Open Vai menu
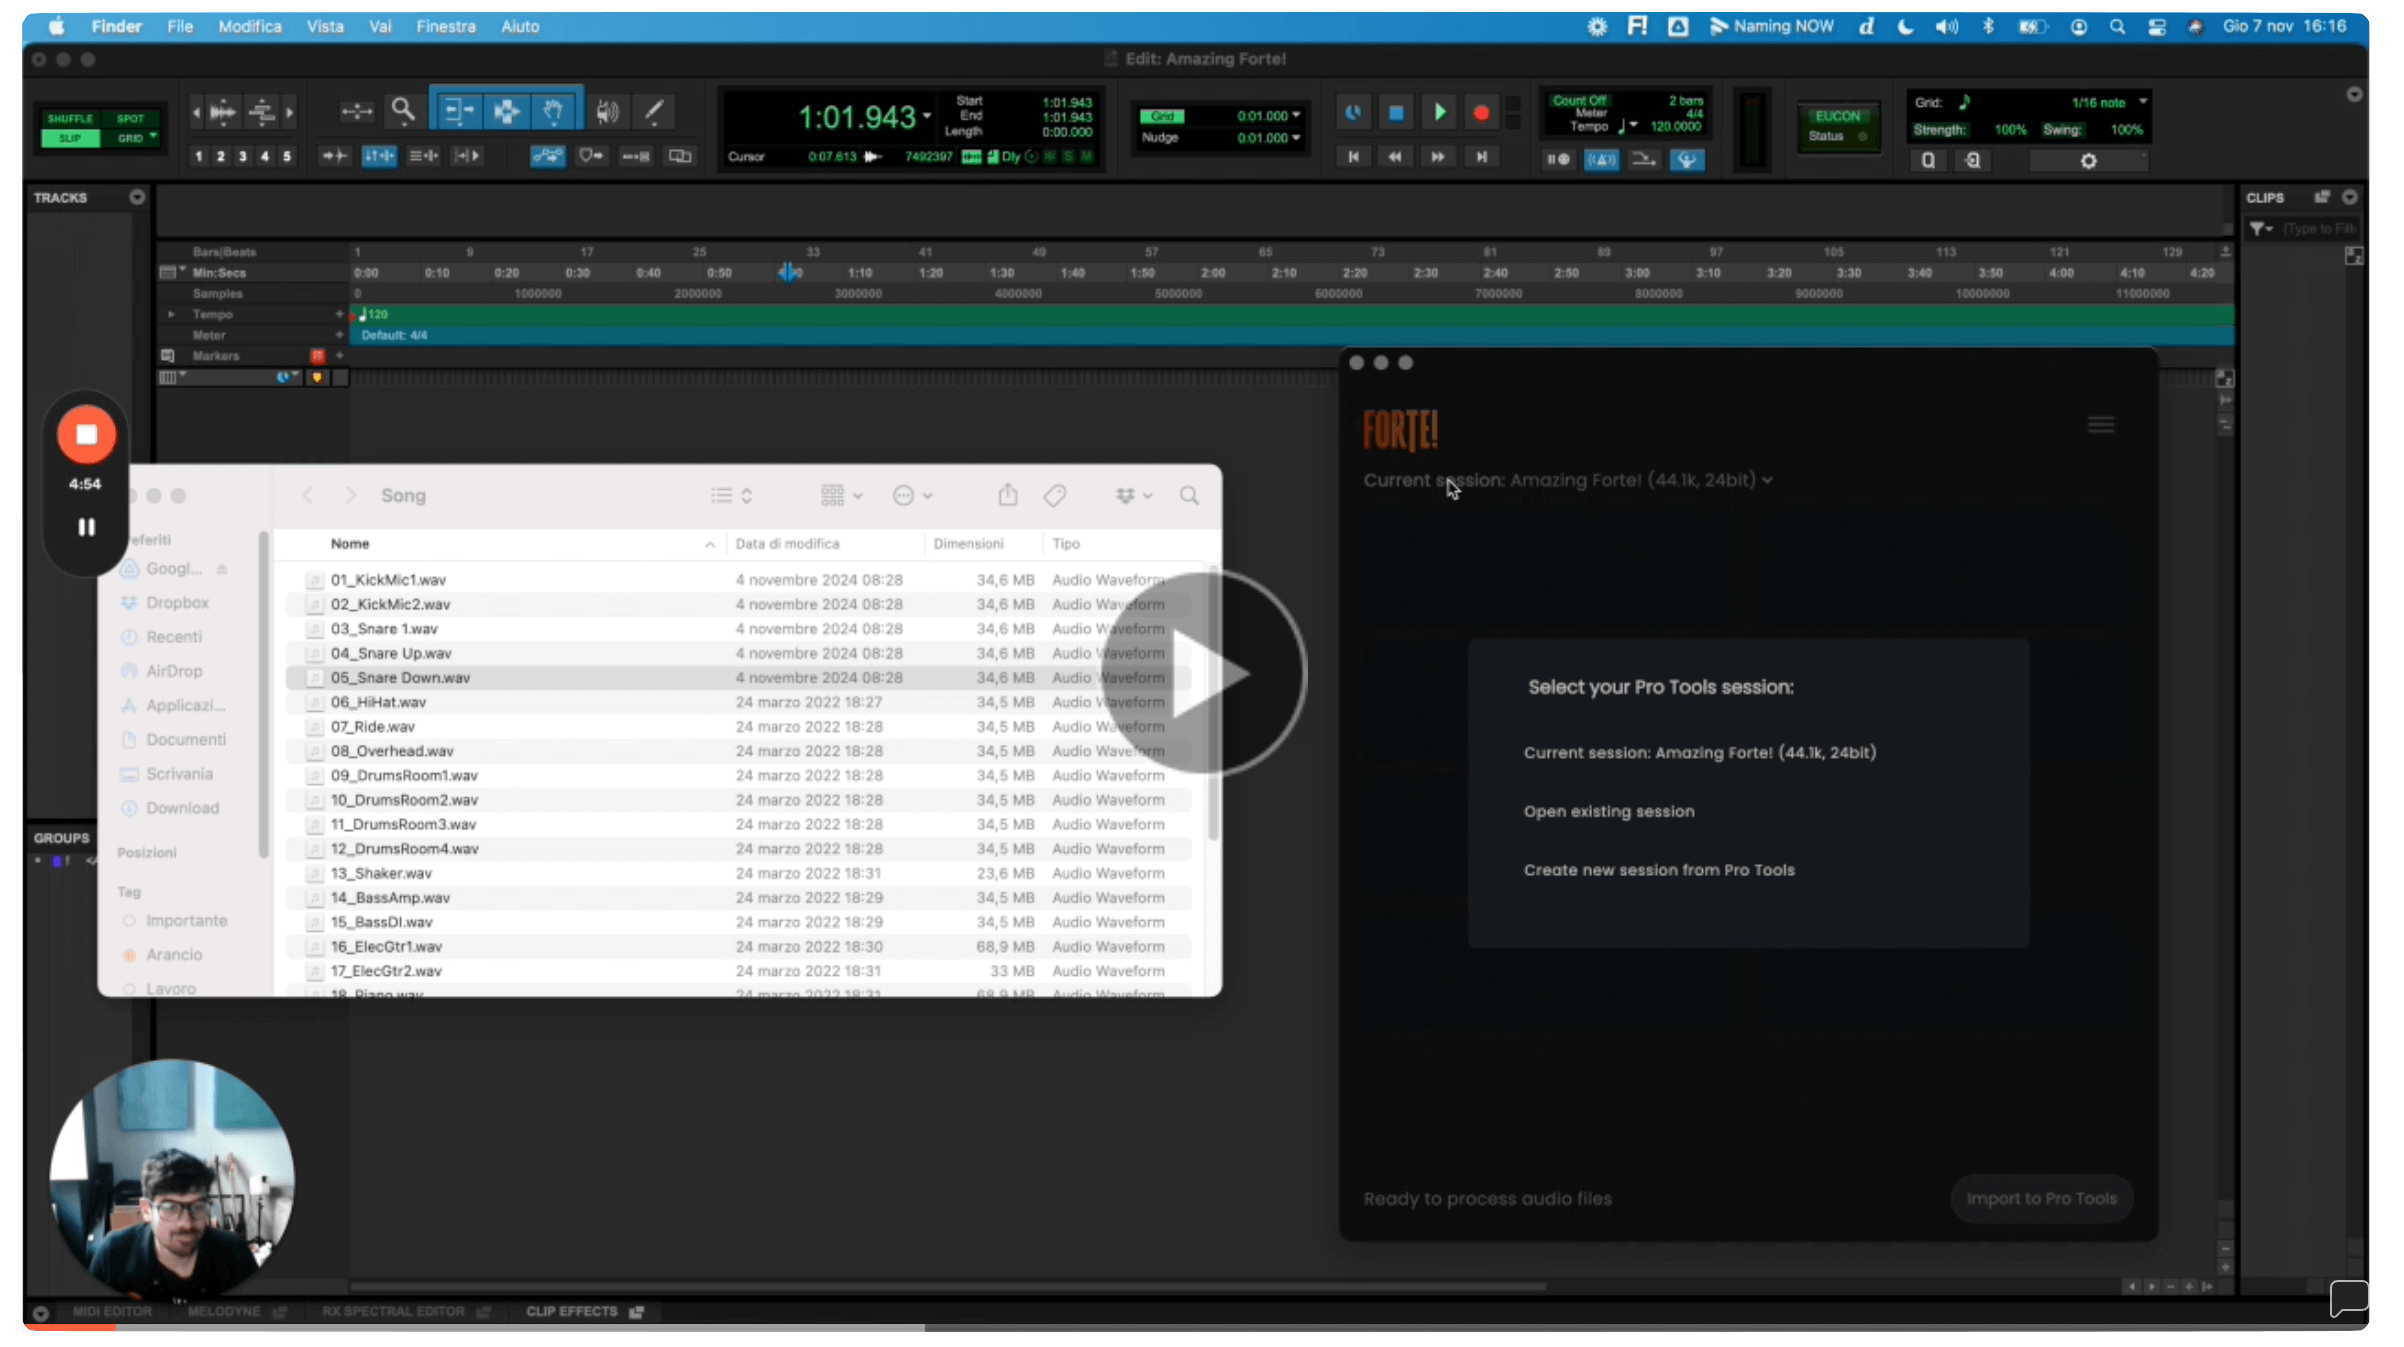 [380, 27]
